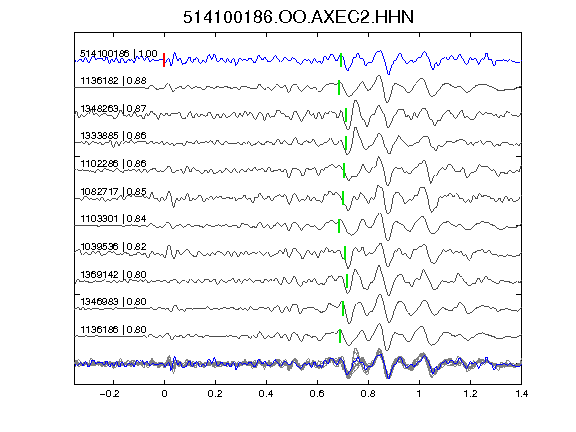This screenshot has height=432, width=576.
Task: Click green pick marker on trace 1346983
Action: click(343, 309)
